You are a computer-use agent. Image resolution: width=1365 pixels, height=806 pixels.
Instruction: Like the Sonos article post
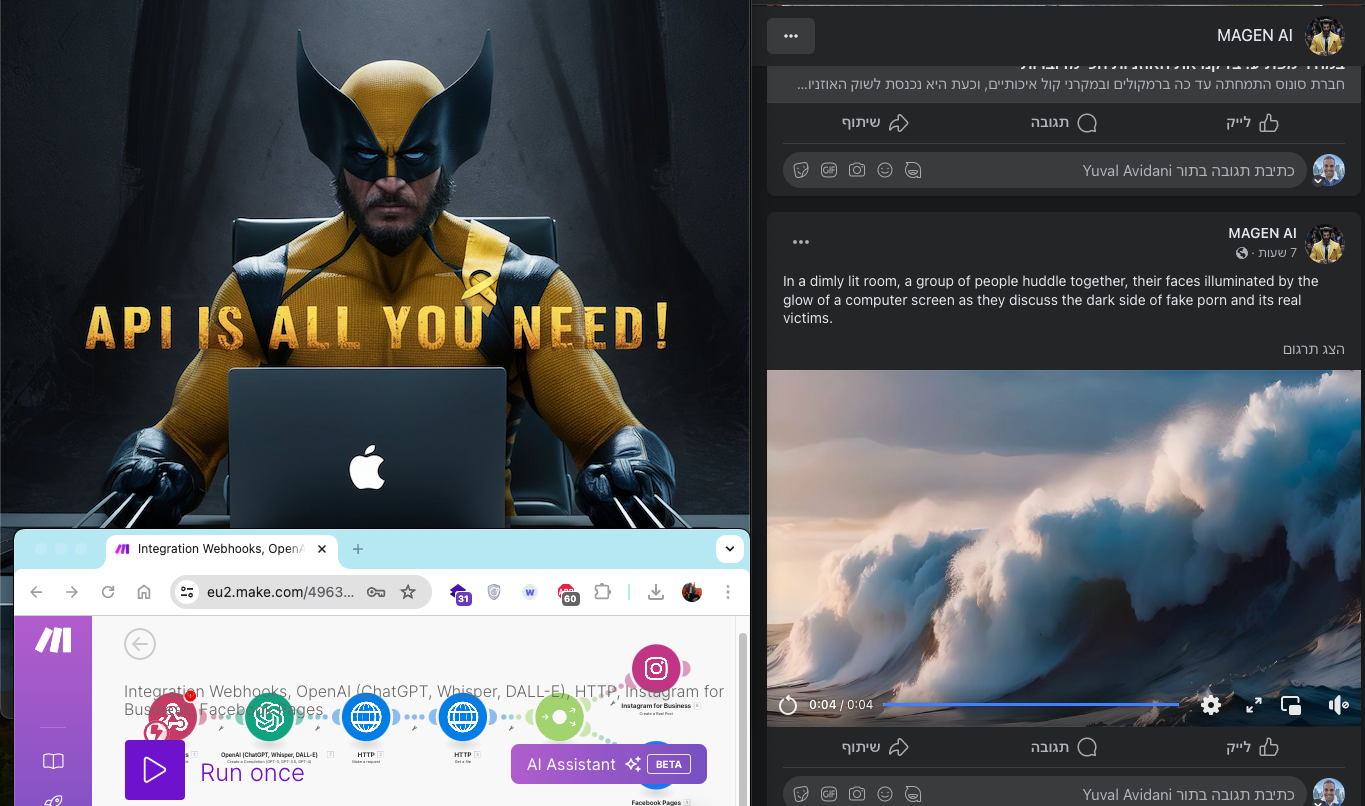coord(1253,123)
